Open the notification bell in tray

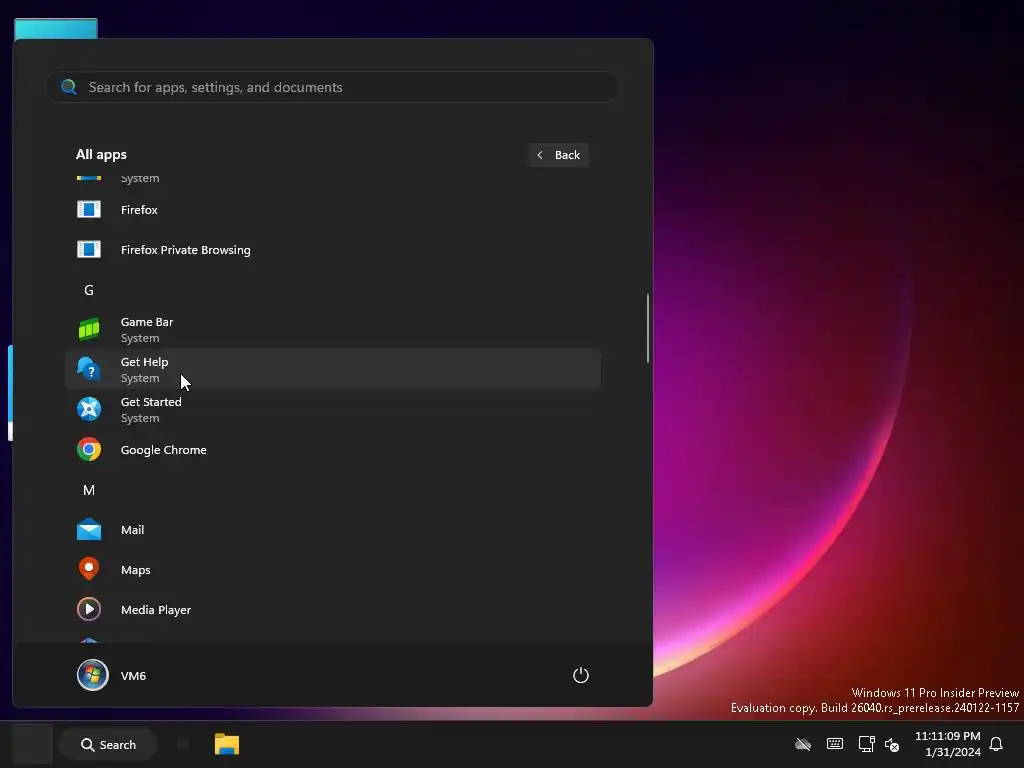pos(996,744)
